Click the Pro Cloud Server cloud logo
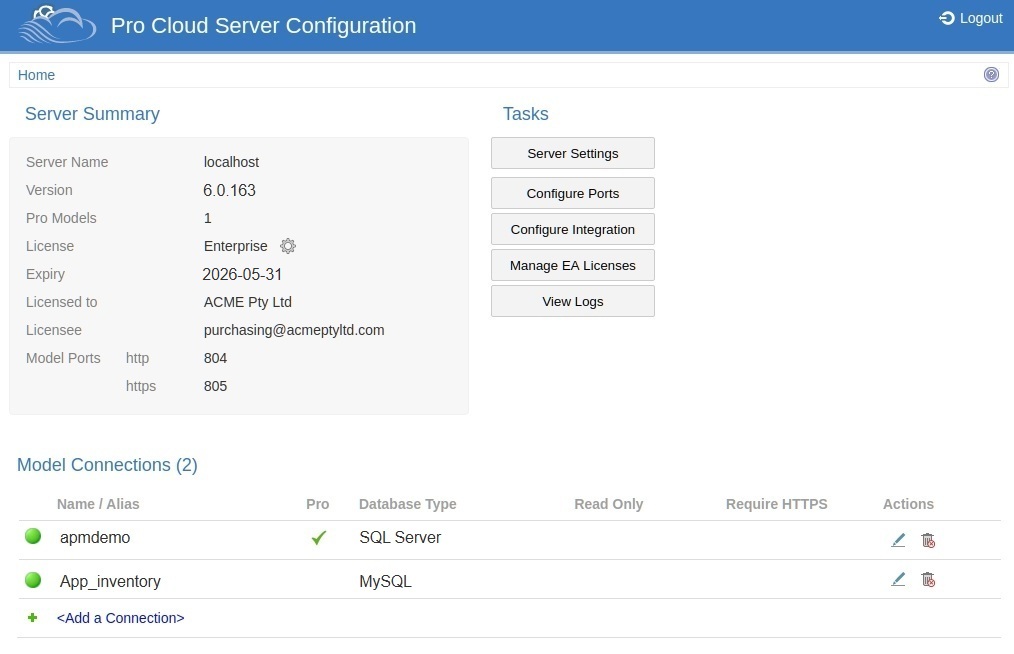 click(57, 26)
